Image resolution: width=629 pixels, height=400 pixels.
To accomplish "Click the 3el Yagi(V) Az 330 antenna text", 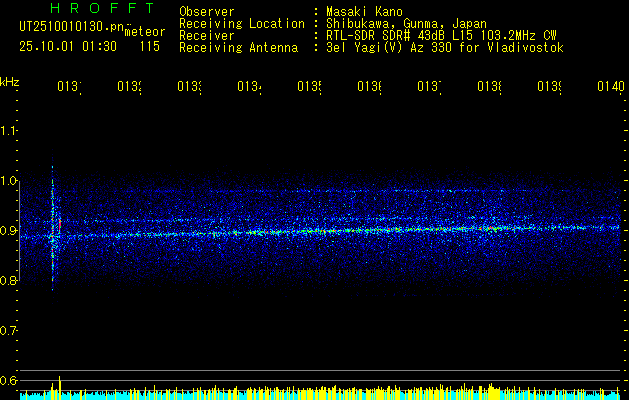I will pyautogui.click(x=445, y=48).
